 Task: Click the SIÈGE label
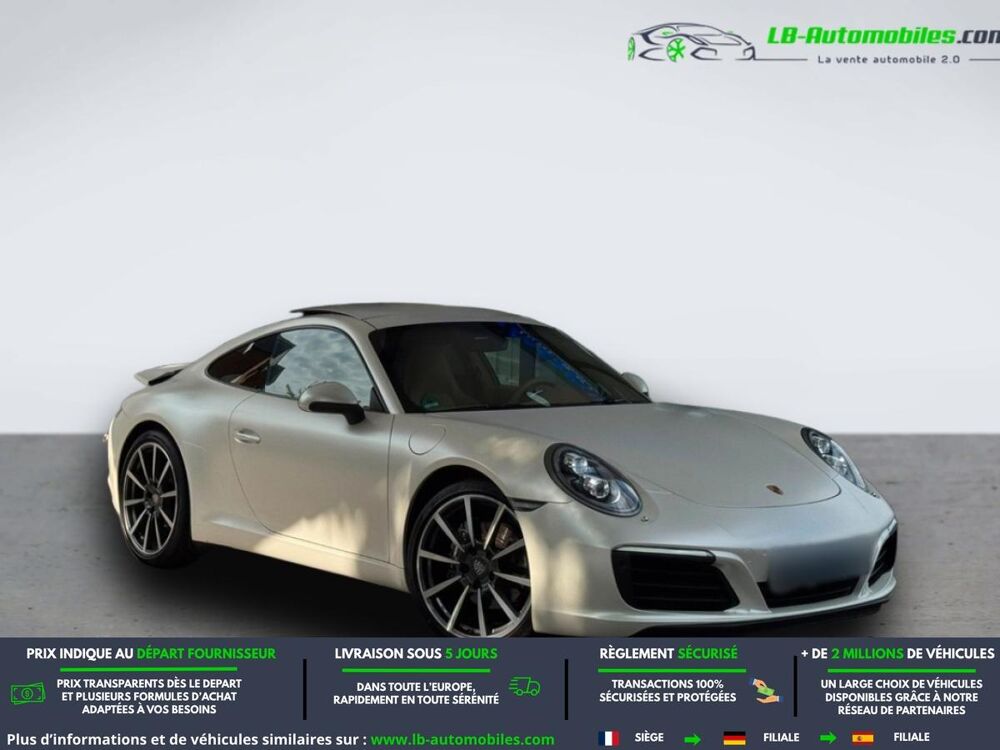point(649,737)
